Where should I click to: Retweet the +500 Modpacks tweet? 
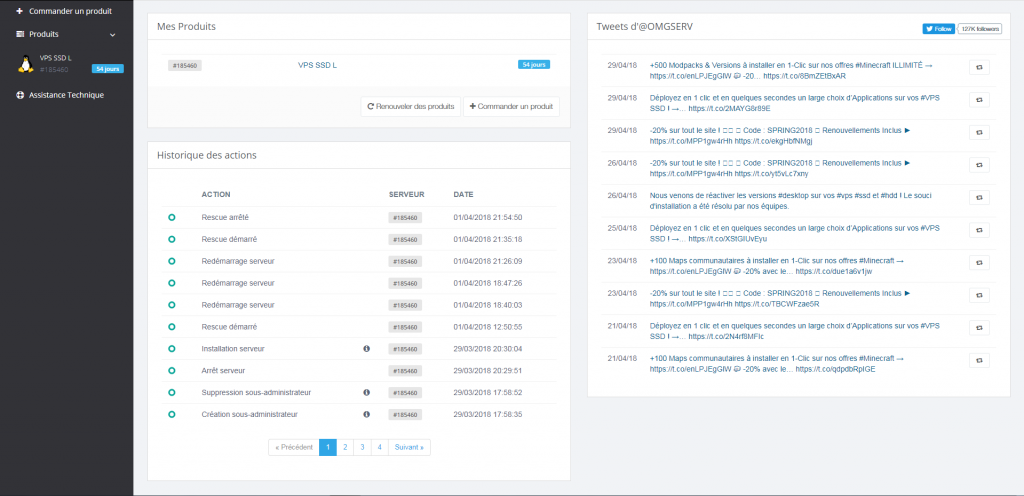point(982,68)
